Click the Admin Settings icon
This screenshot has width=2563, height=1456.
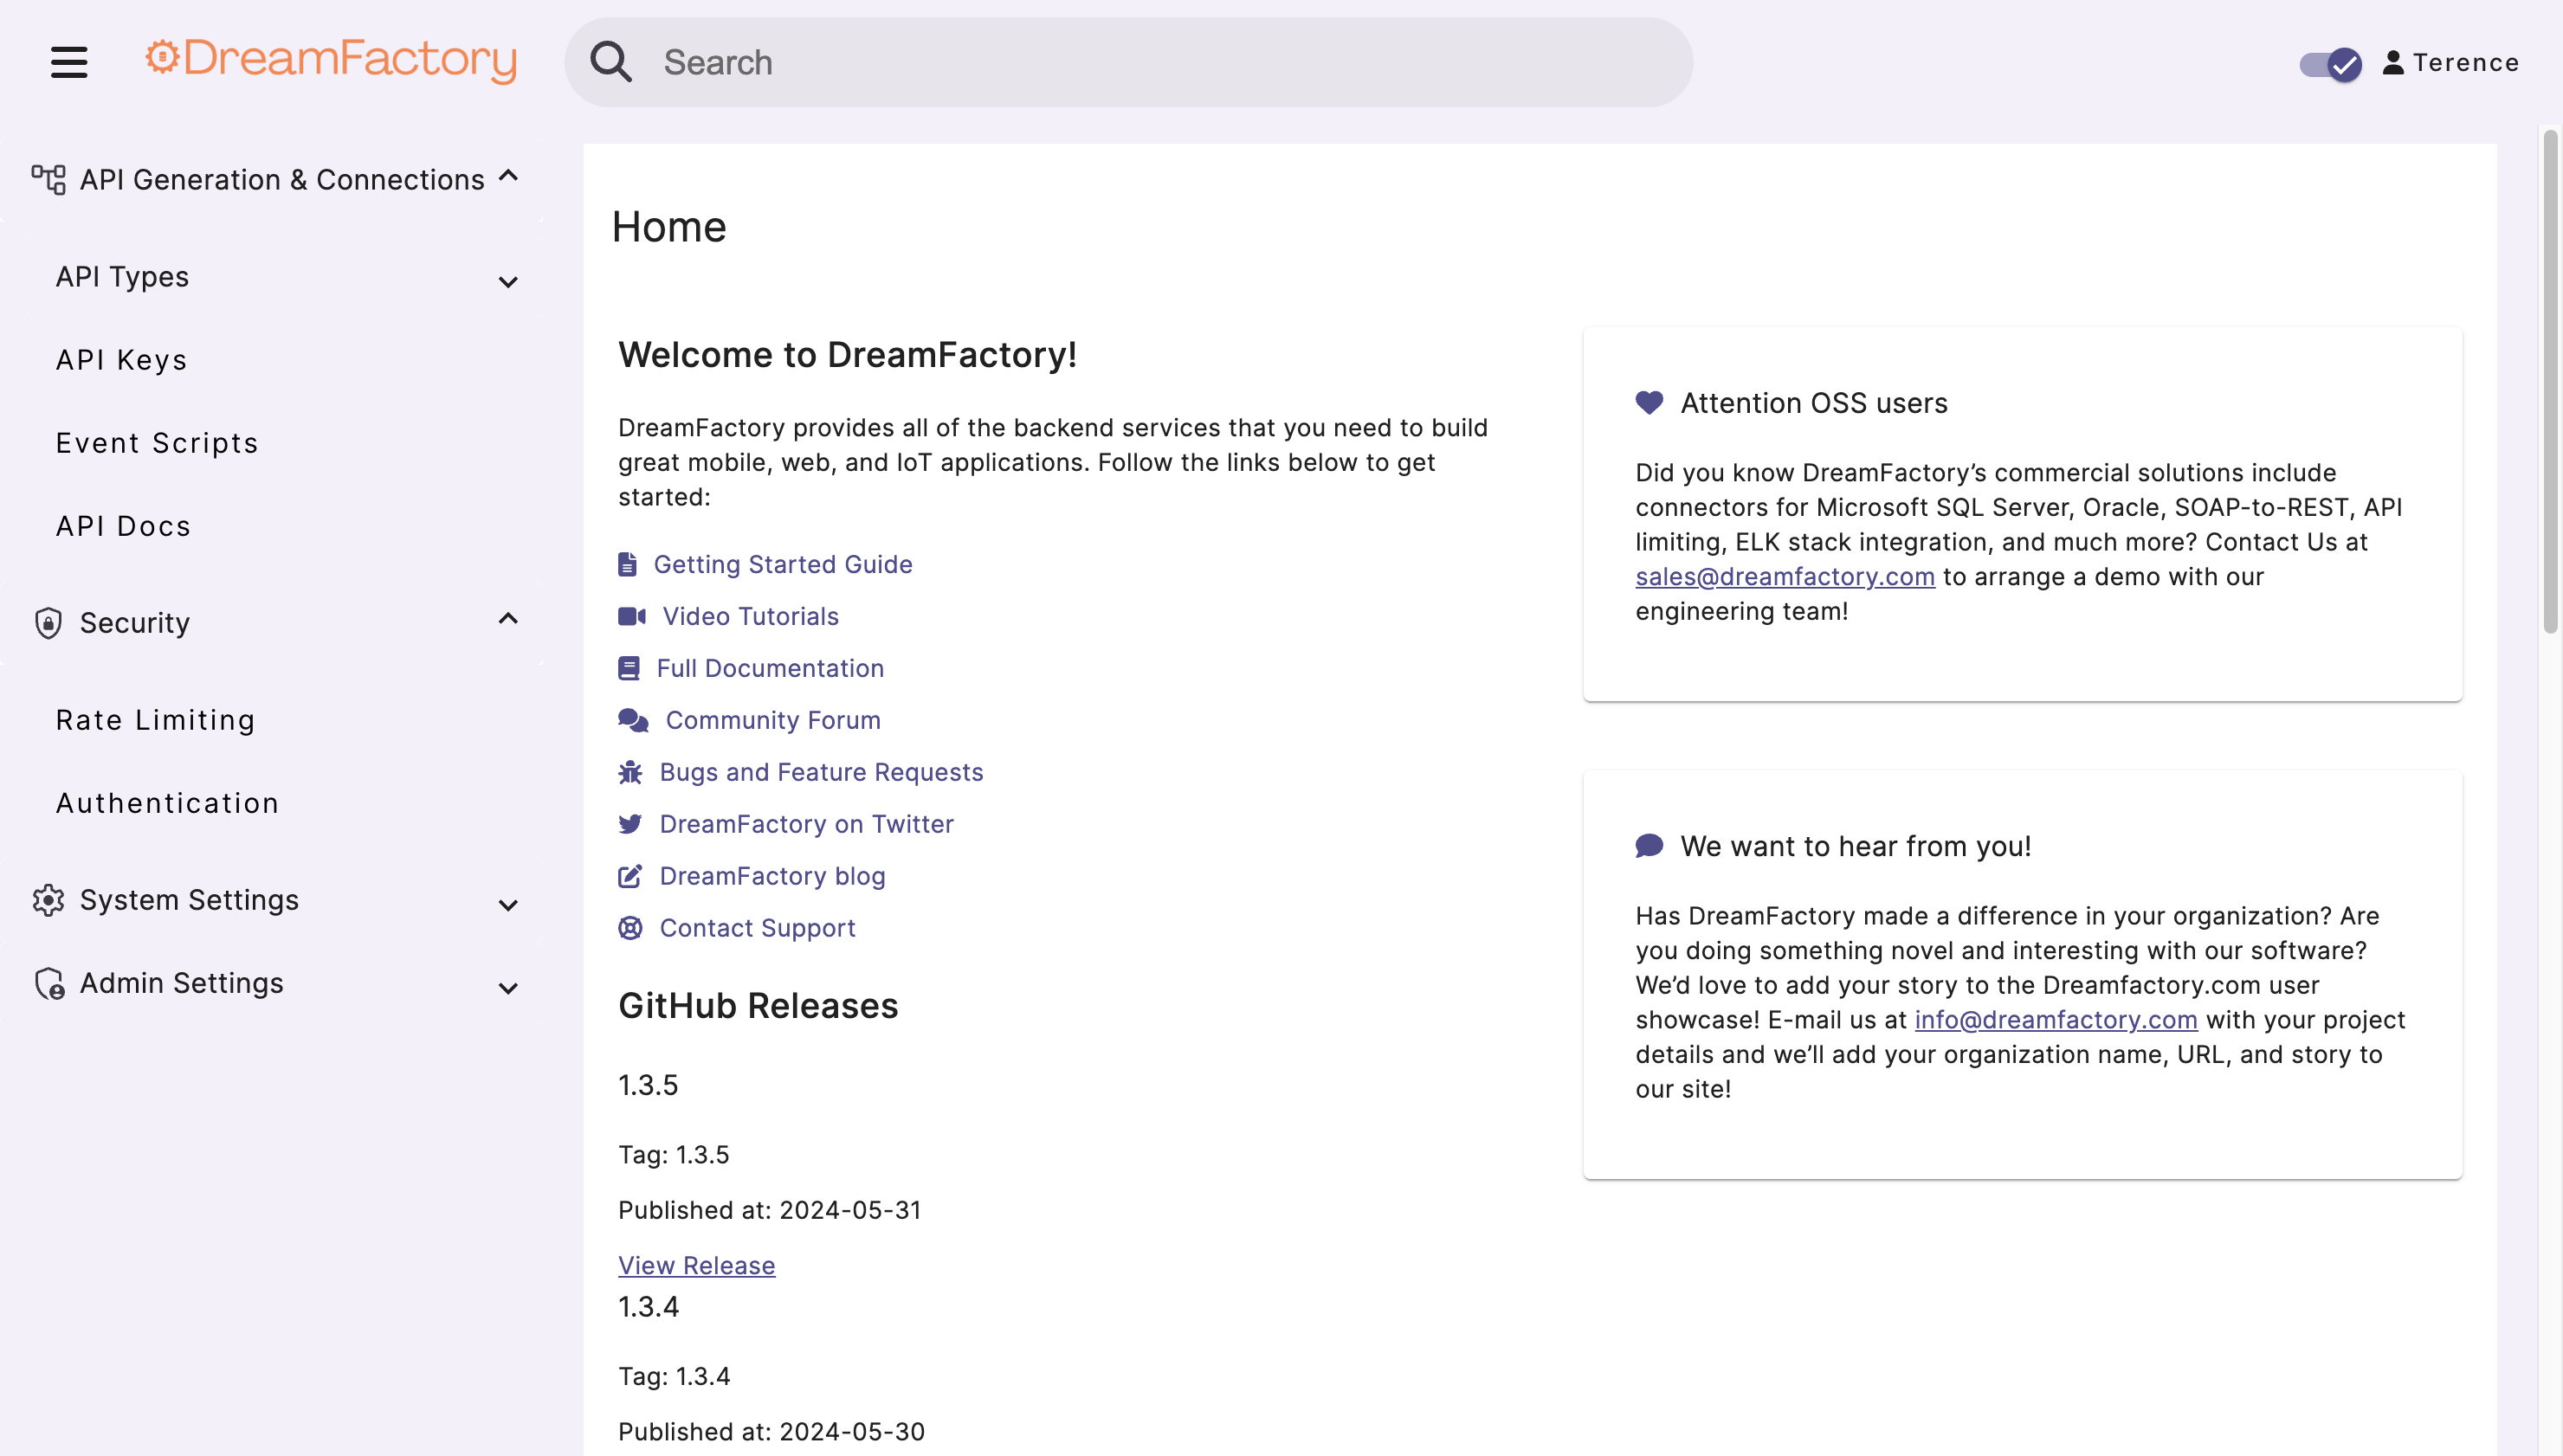point(49,984)
